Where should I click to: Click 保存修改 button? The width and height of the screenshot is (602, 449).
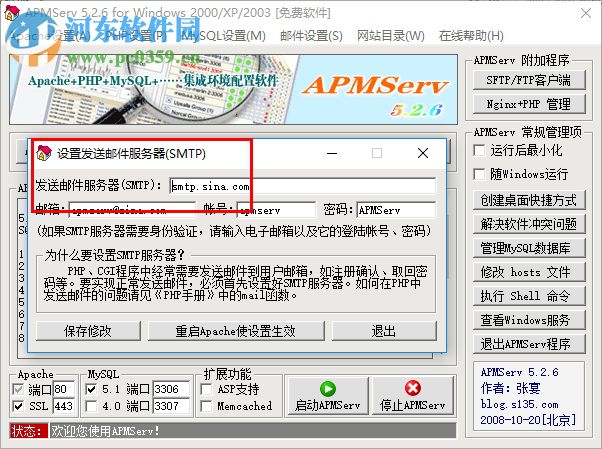tap(88, 331)
